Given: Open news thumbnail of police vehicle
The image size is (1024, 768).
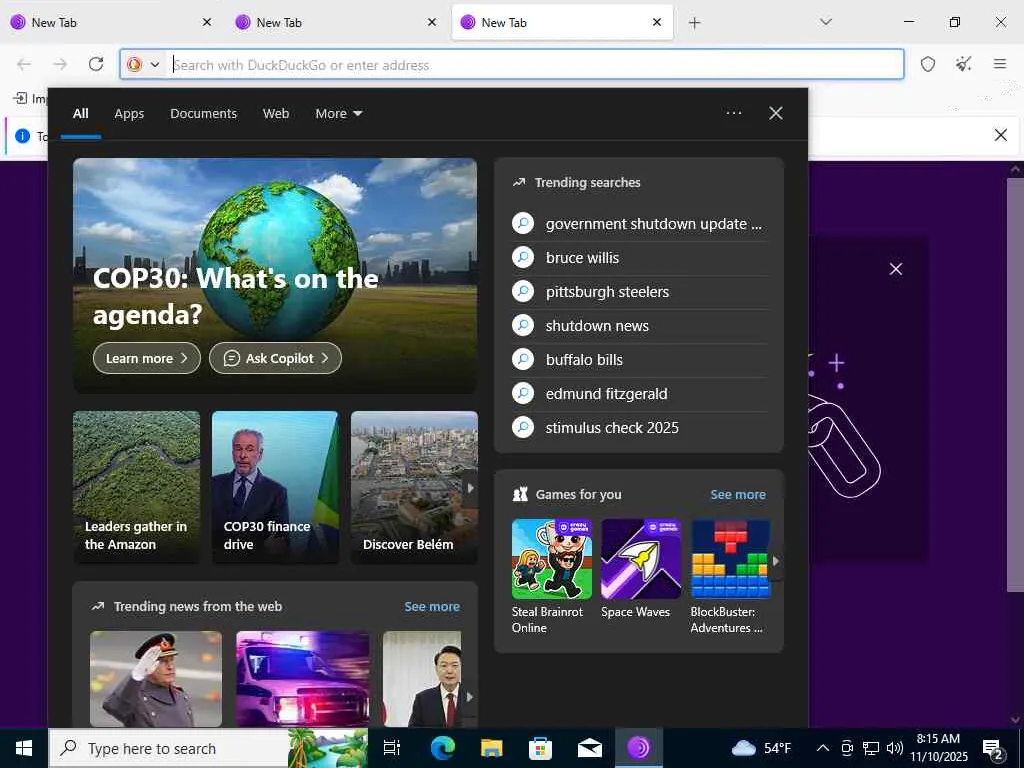Looking at the screenshot, I should 302,679.
